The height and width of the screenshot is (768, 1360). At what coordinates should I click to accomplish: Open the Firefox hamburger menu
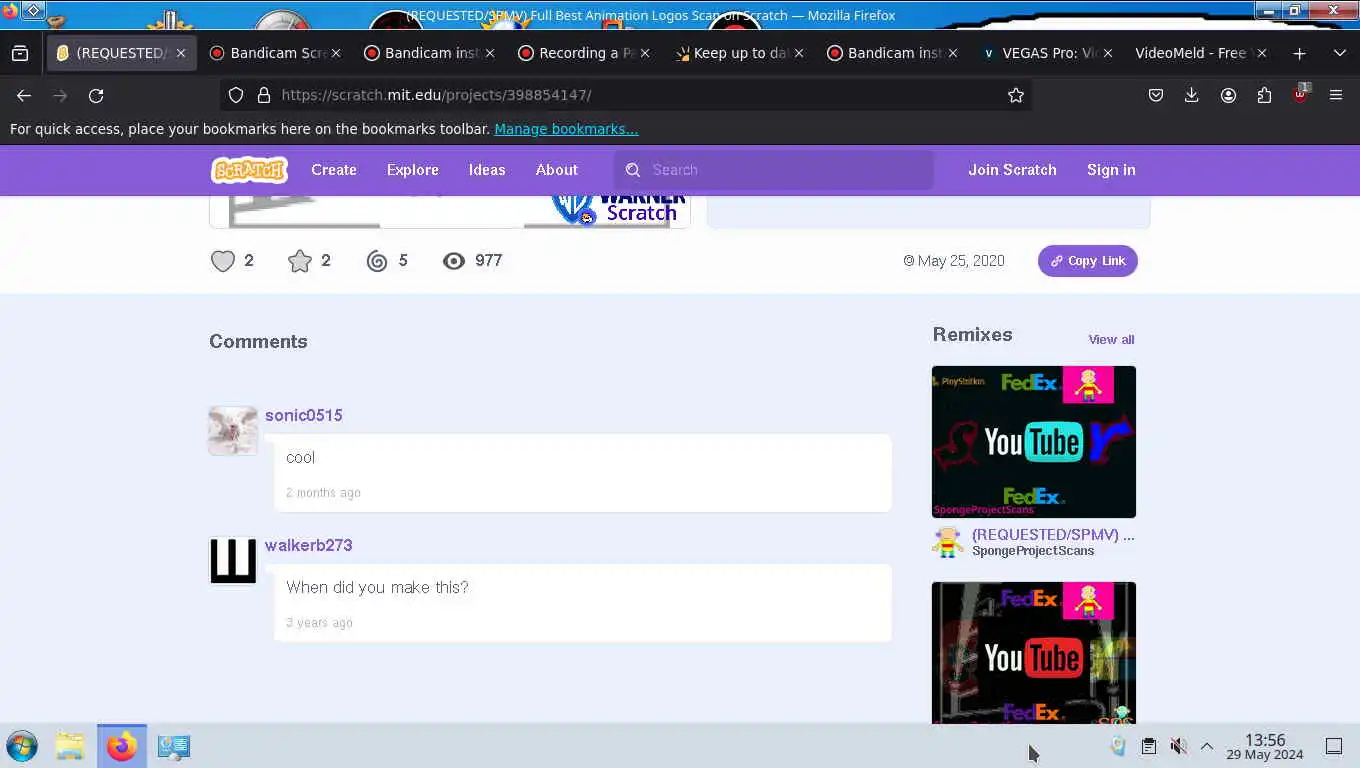pos(1336,95)
